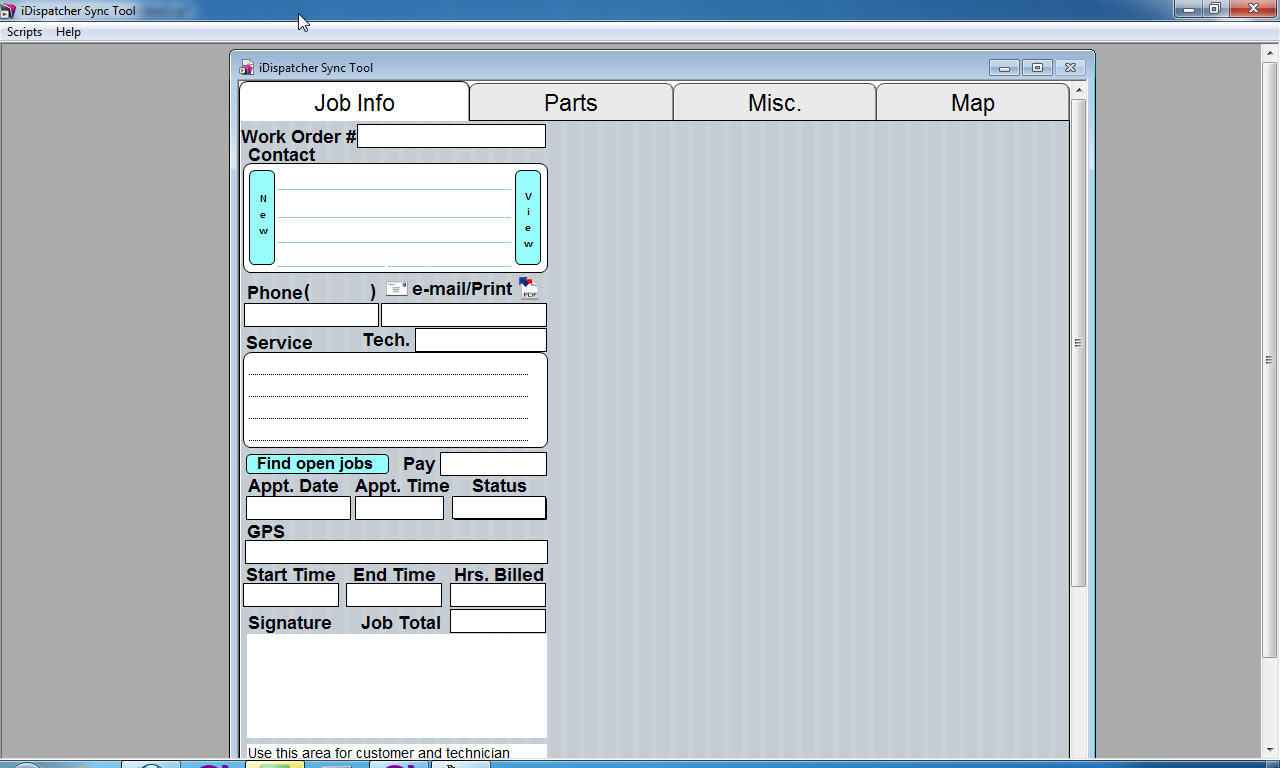Minimize the inner iDispatcher window

click(1004, 68)
